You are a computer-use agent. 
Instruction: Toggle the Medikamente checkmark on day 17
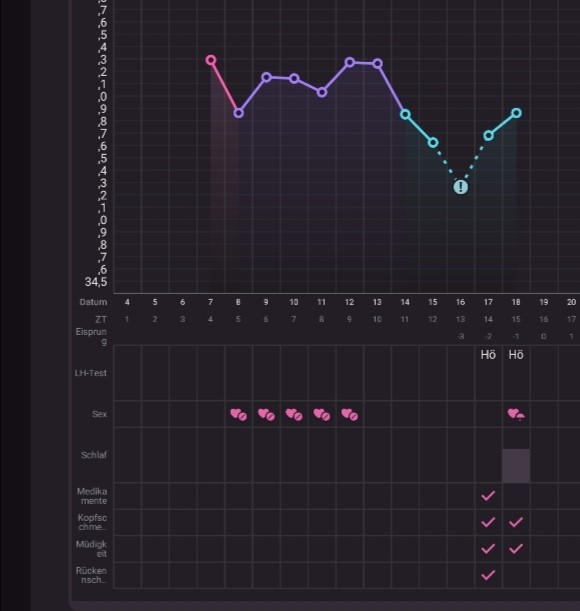click(x=488, y=496)
